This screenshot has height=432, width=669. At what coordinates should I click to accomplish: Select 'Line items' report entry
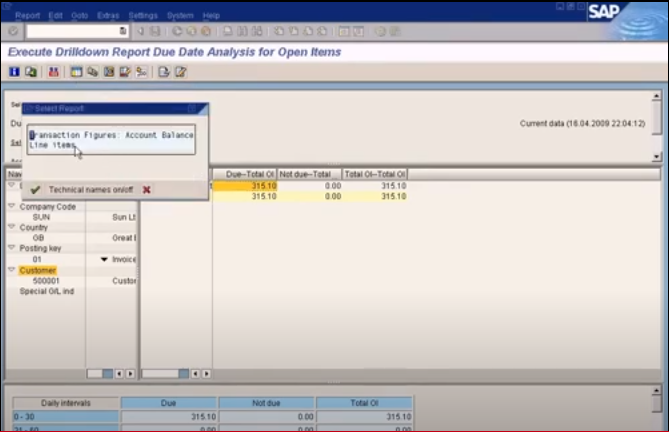click(x=52, y=145)
